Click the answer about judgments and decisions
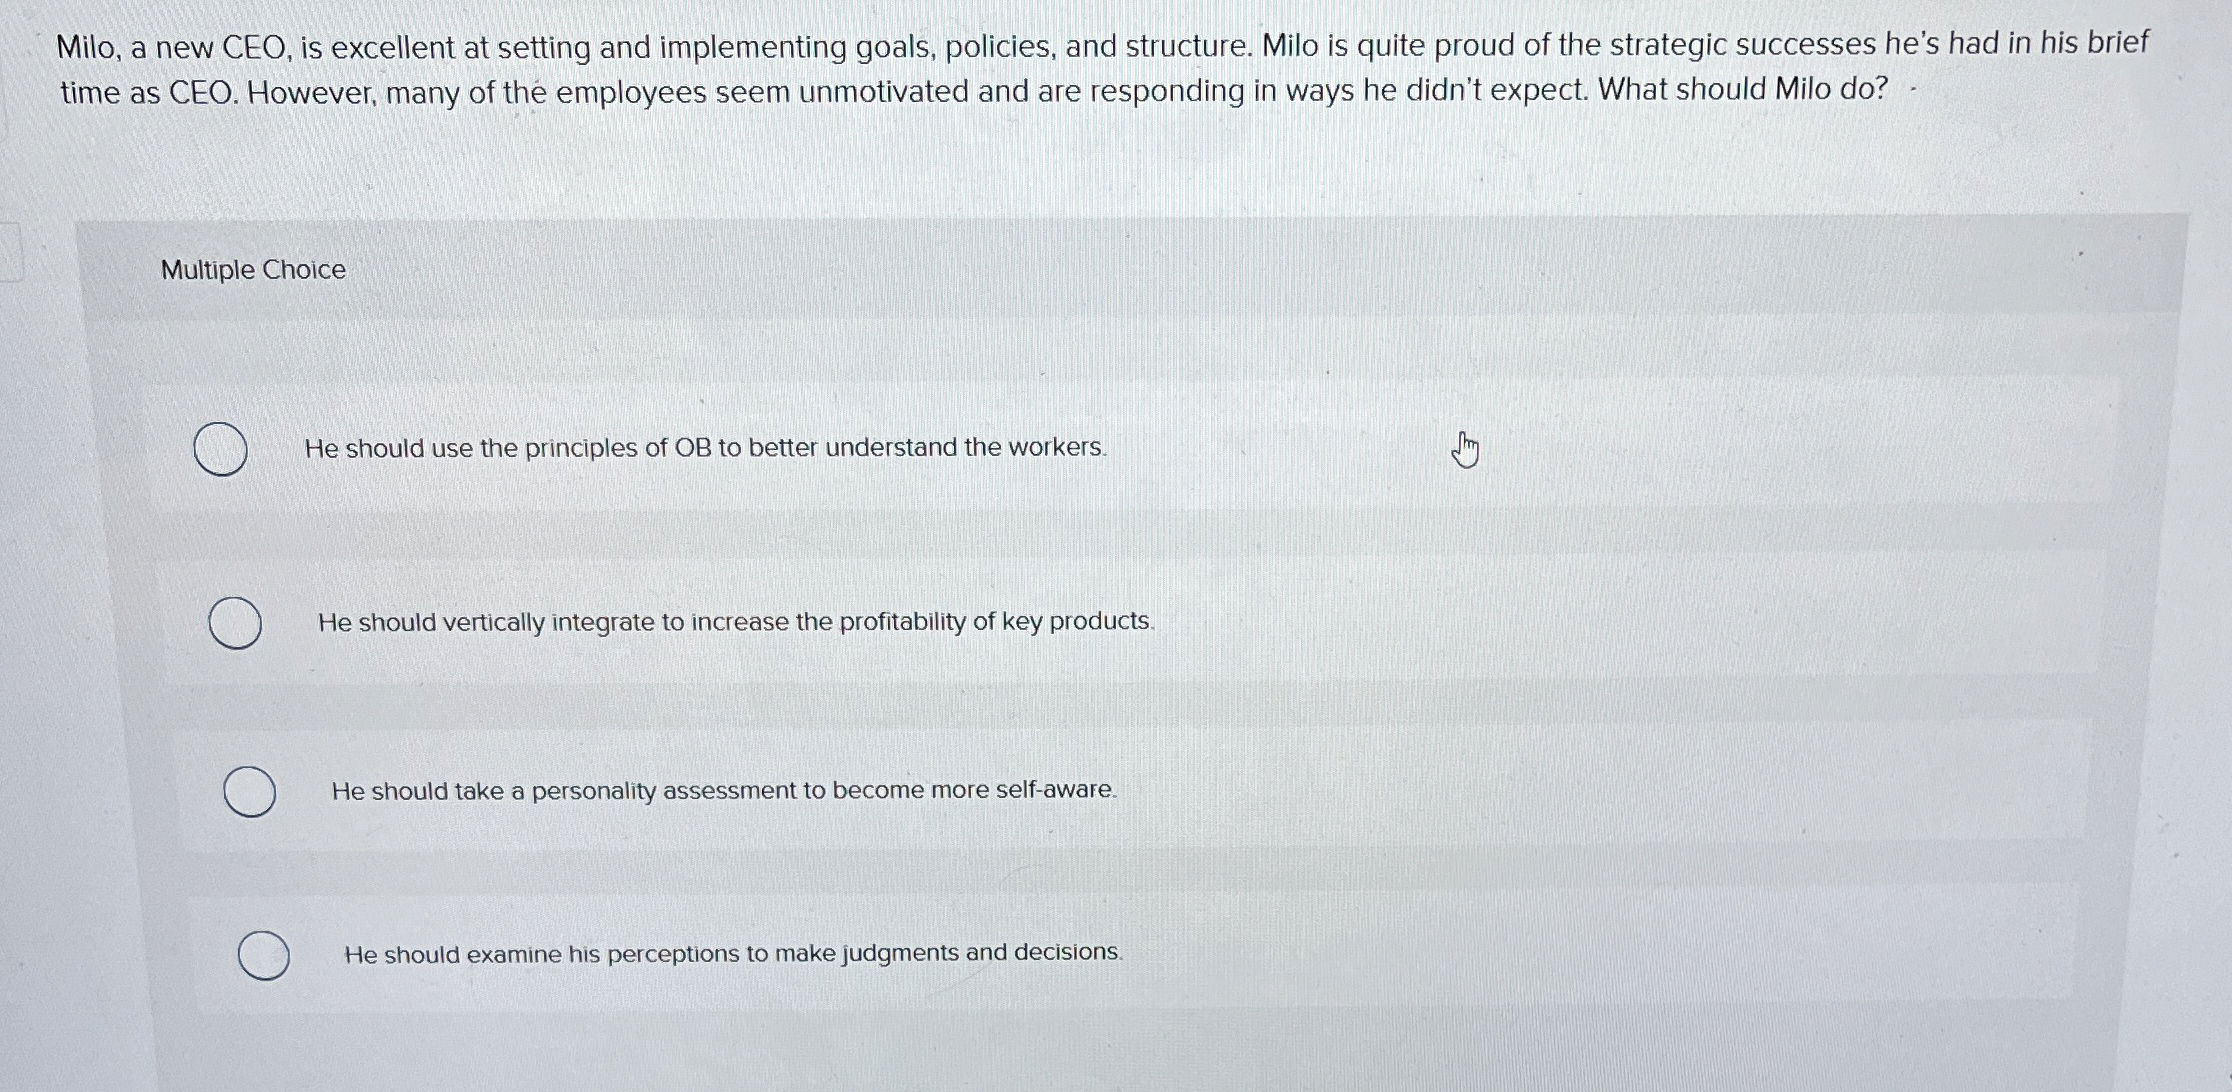The image size is (2232, 1092). (733, 954)
